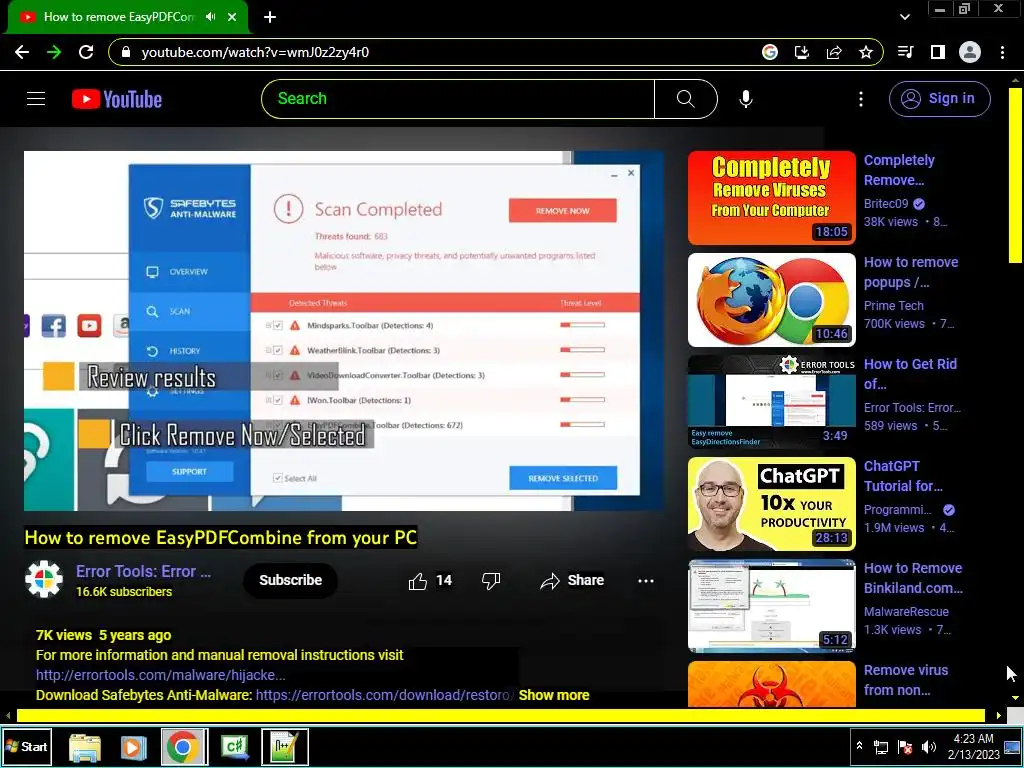Click the page vertical scrollbar thumb

click(1015, 175)
